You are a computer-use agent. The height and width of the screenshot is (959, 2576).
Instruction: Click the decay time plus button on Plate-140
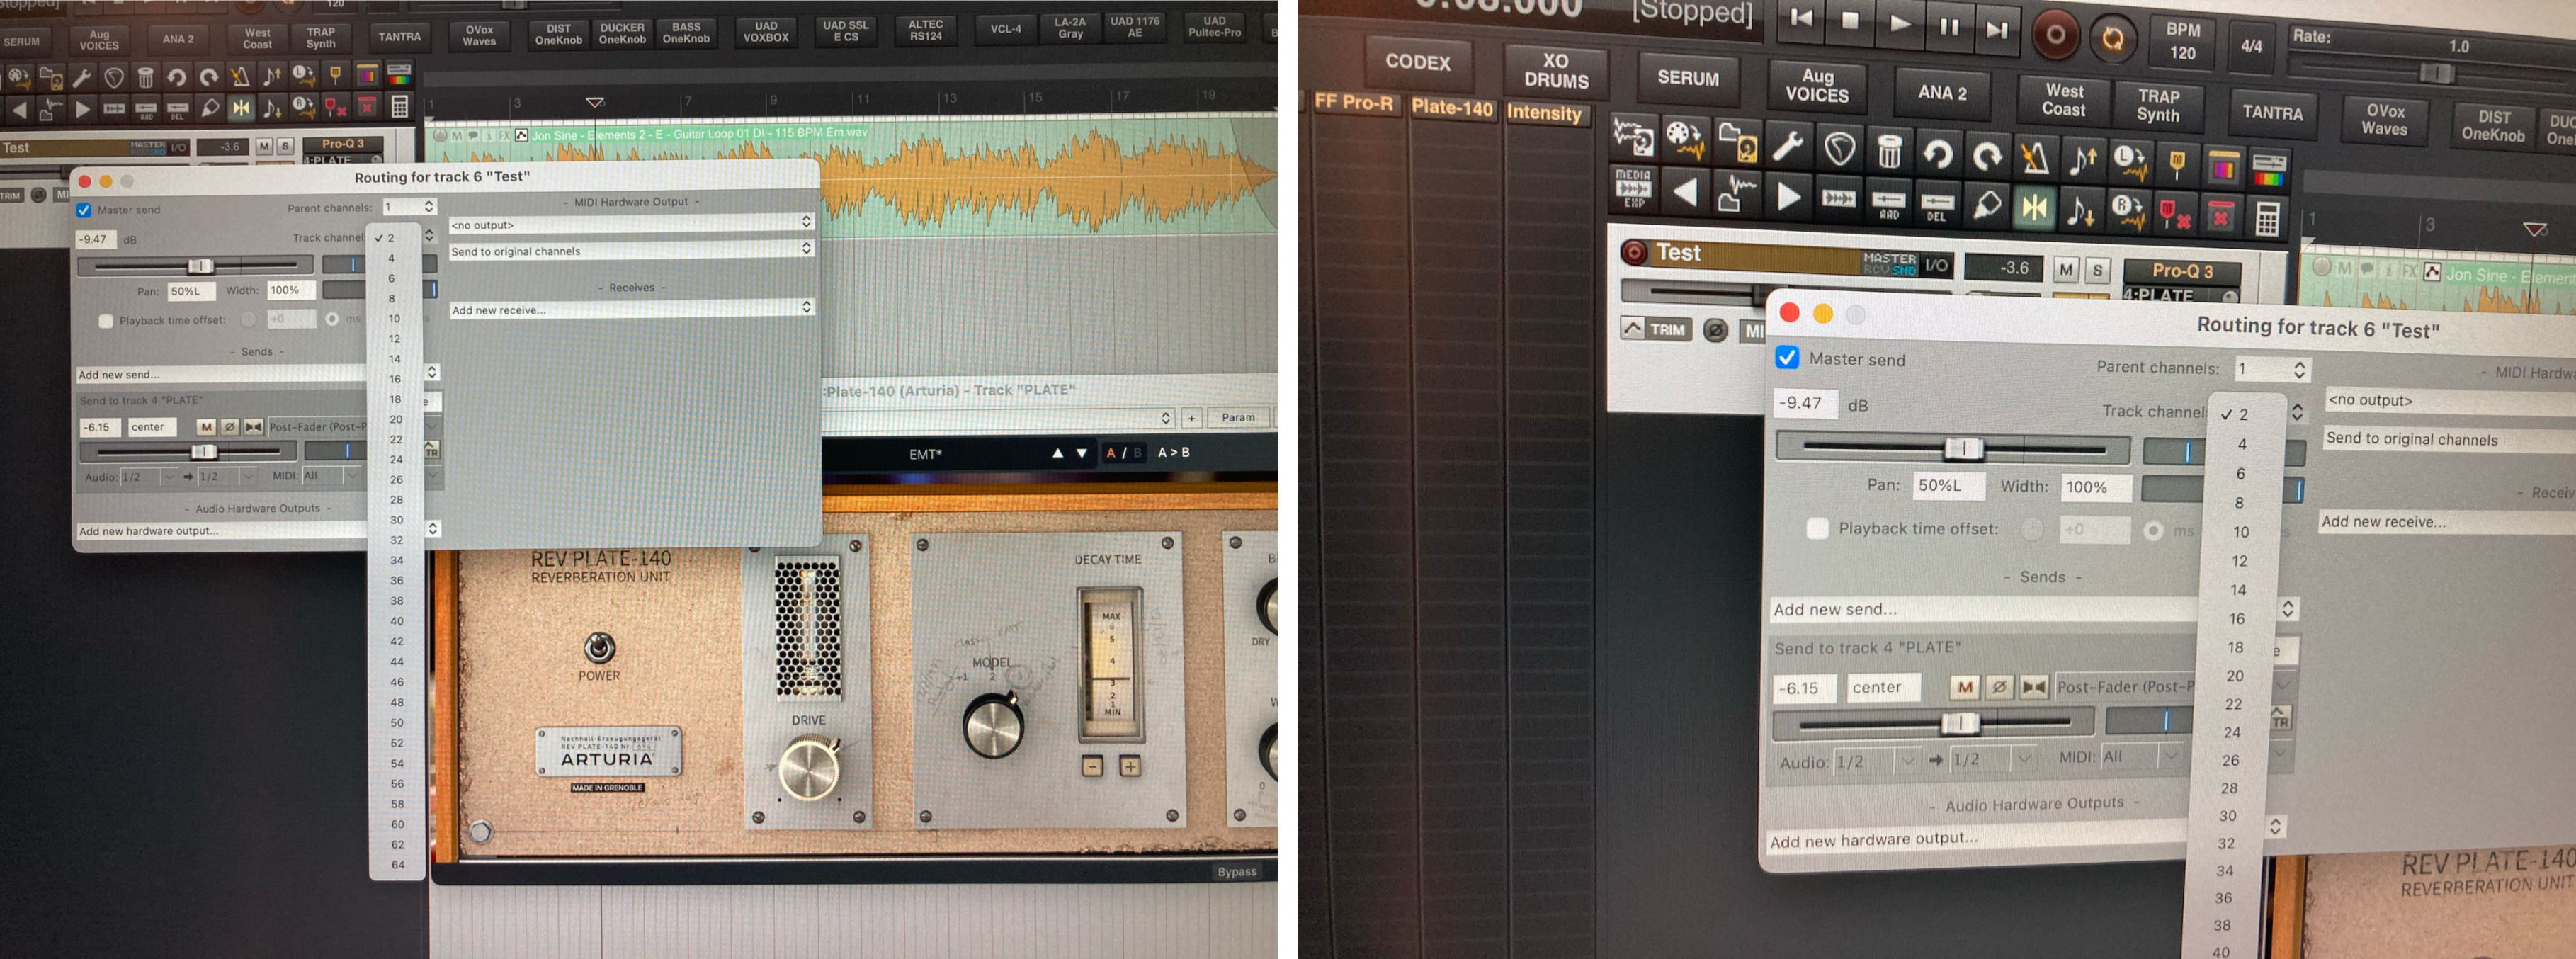[x=1130, y=766]
